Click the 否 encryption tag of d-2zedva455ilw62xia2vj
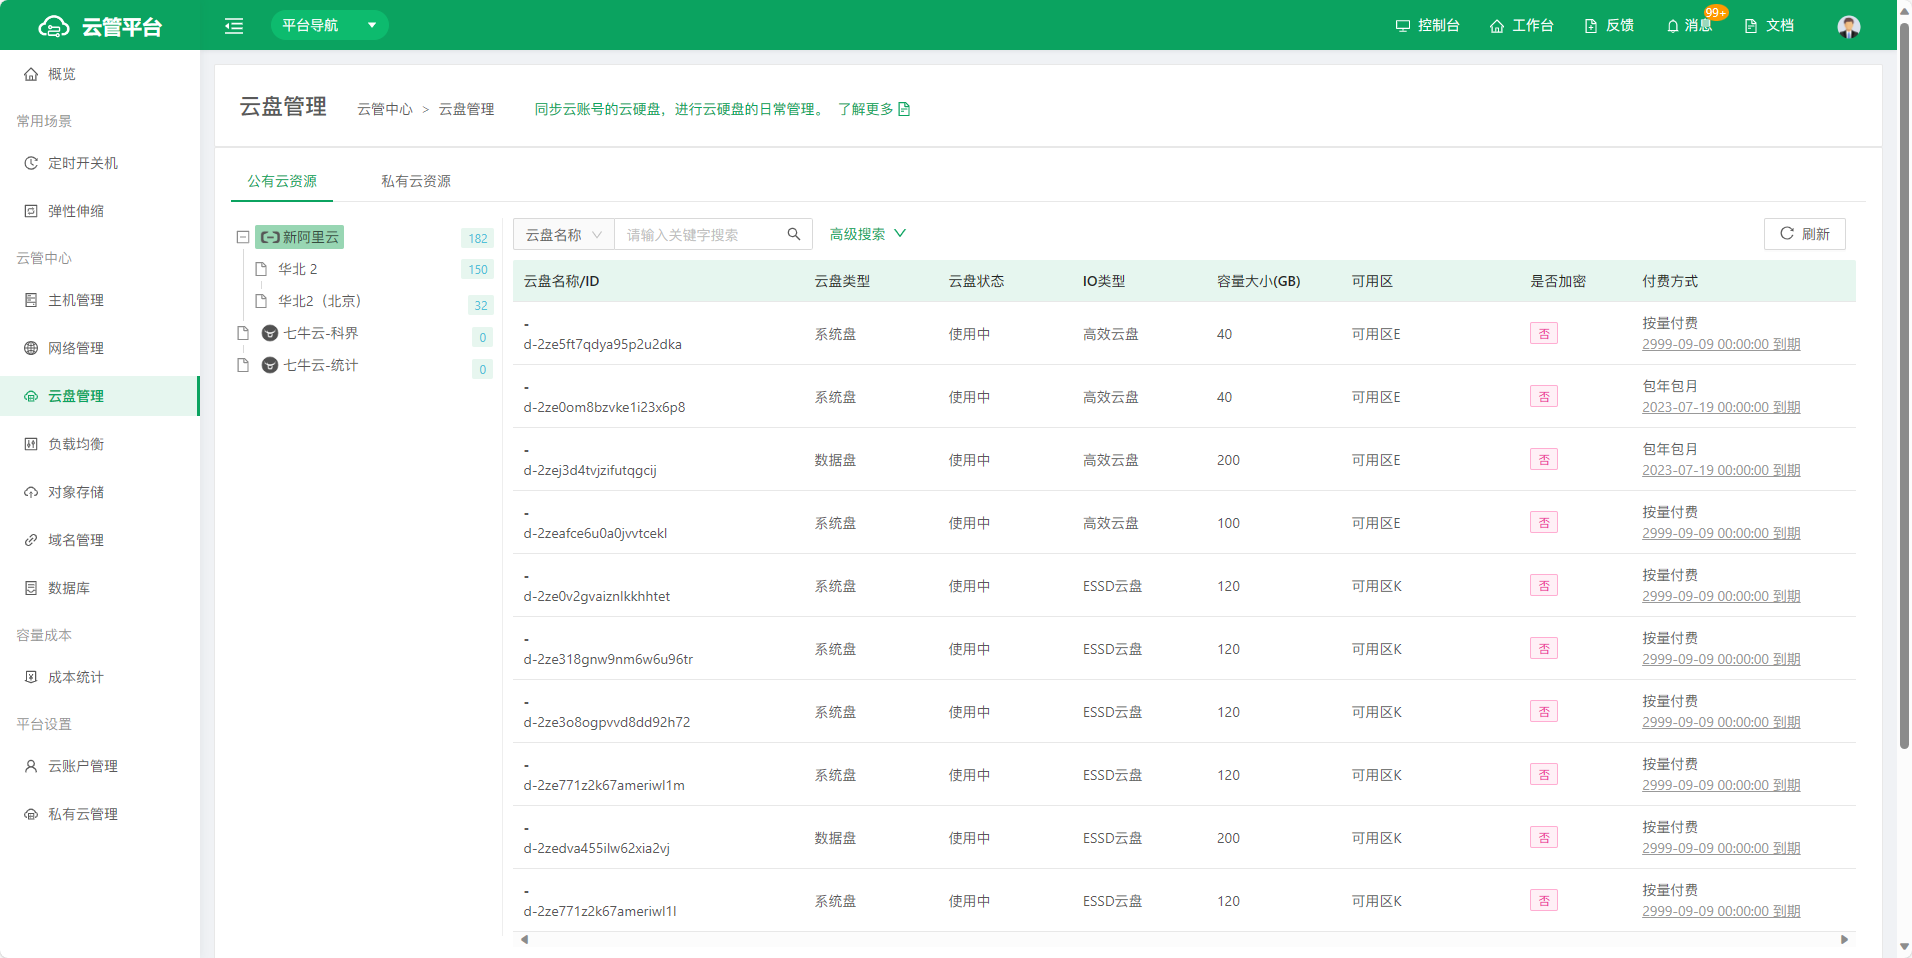Image resolution: width=1912 pixels, height=958 pixels. tap(1544, 838)
